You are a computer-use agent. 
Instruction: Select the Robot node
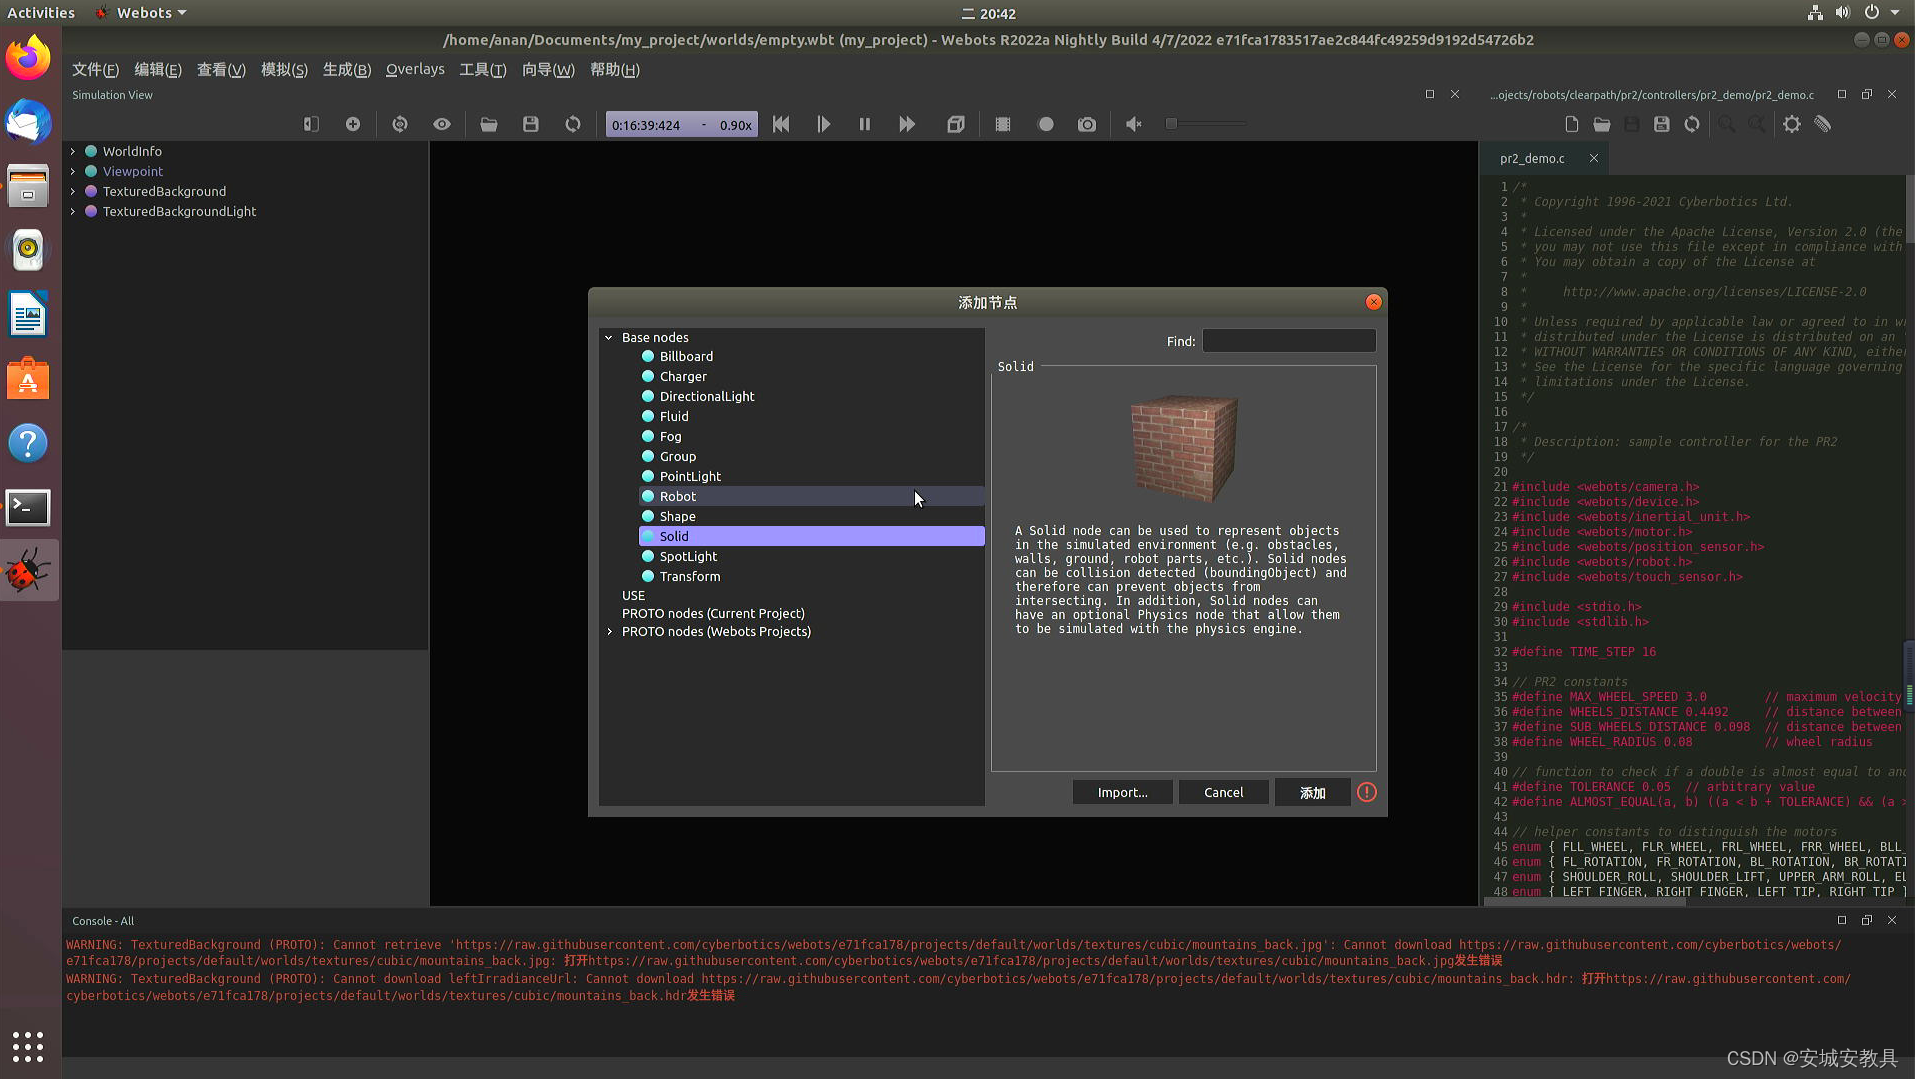pos(811,496)
